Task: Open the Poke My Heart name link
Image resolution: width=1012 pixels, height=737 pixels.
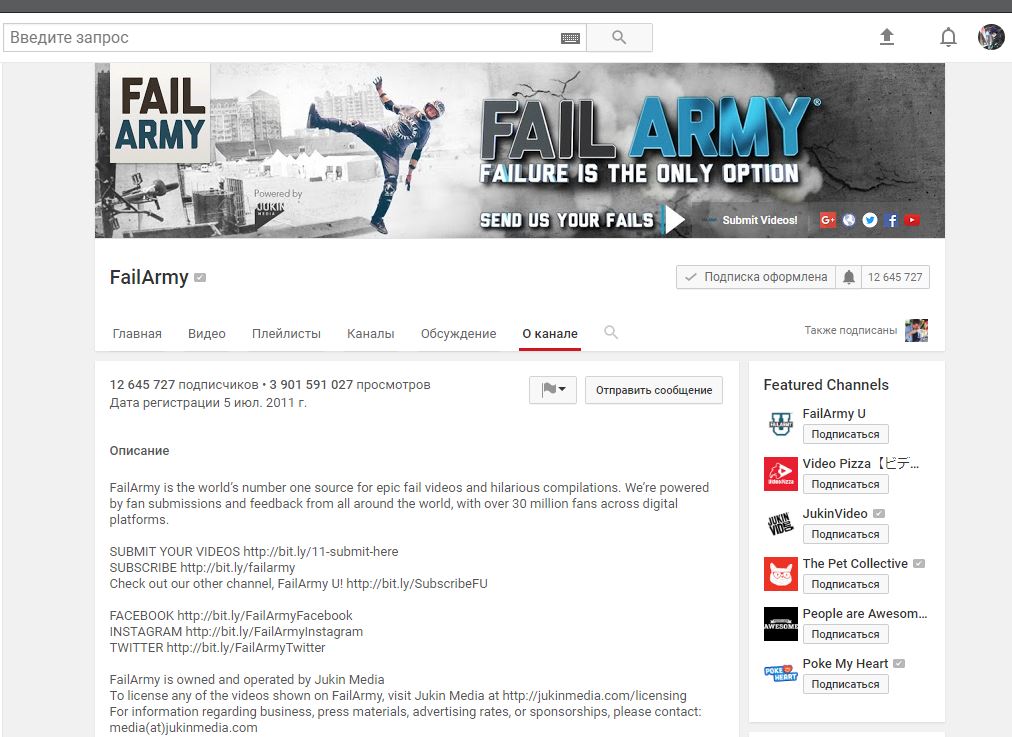Action: [845, 663]
